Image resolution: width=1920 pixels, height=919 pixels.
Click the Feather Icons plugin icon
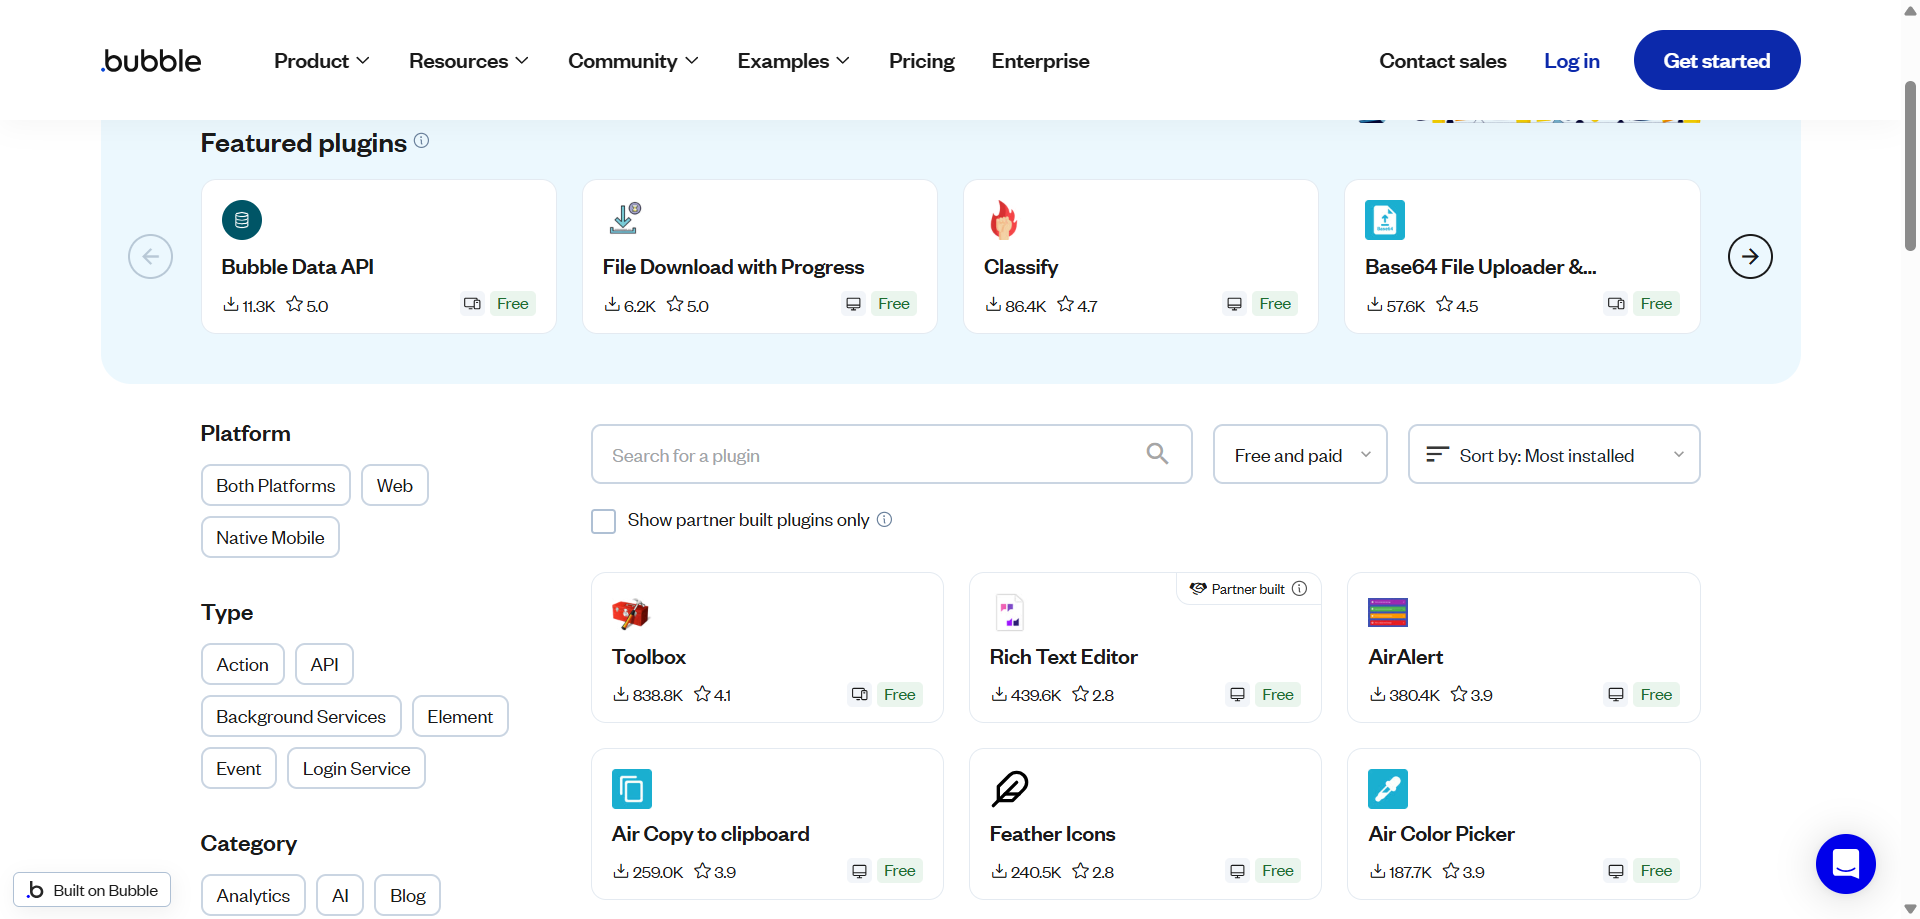[x=1010, y=789]
